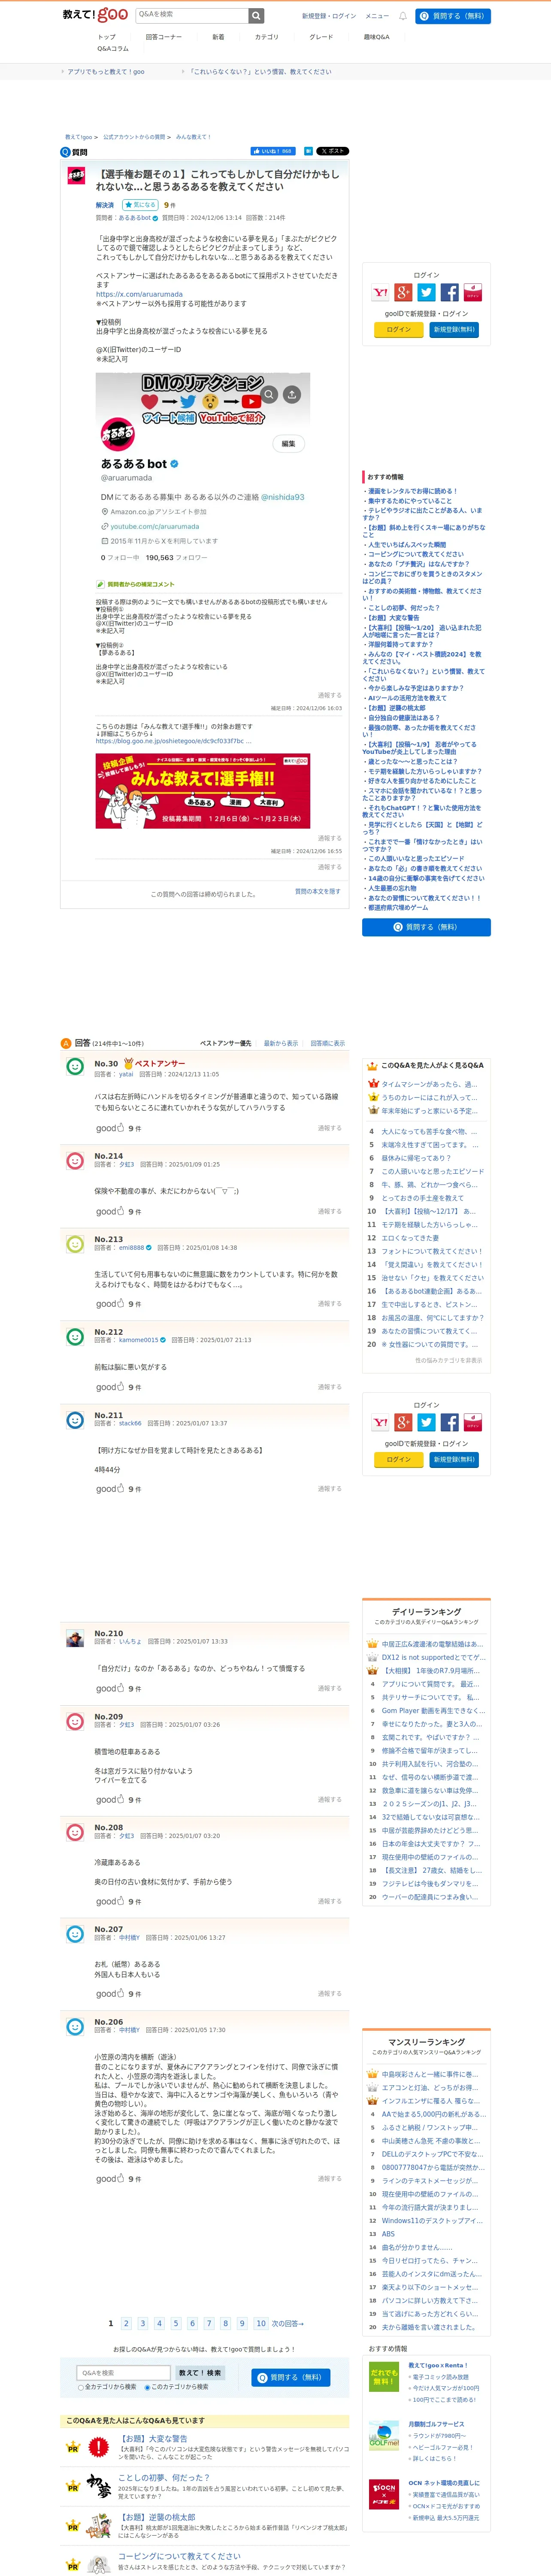Open the notification bell icon
This screenshot has width=551, height=2576.
[x=403, y=16]
